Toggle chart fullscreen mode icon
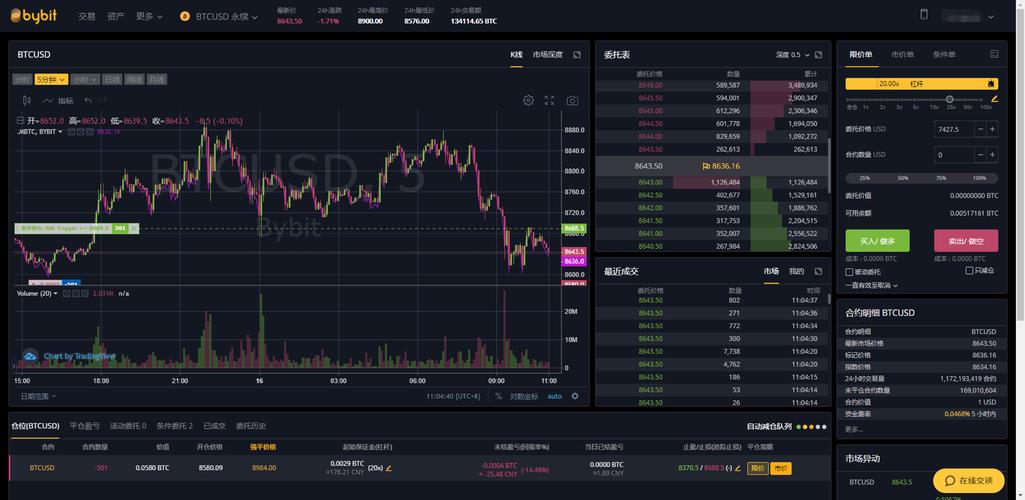The image size is (1025, 500). 549,101
